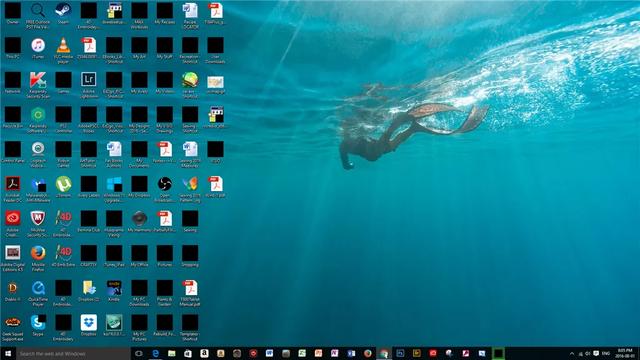Open File Explorer from the taskbar
This screenshot has width=640, height=360.
point(172,353)
